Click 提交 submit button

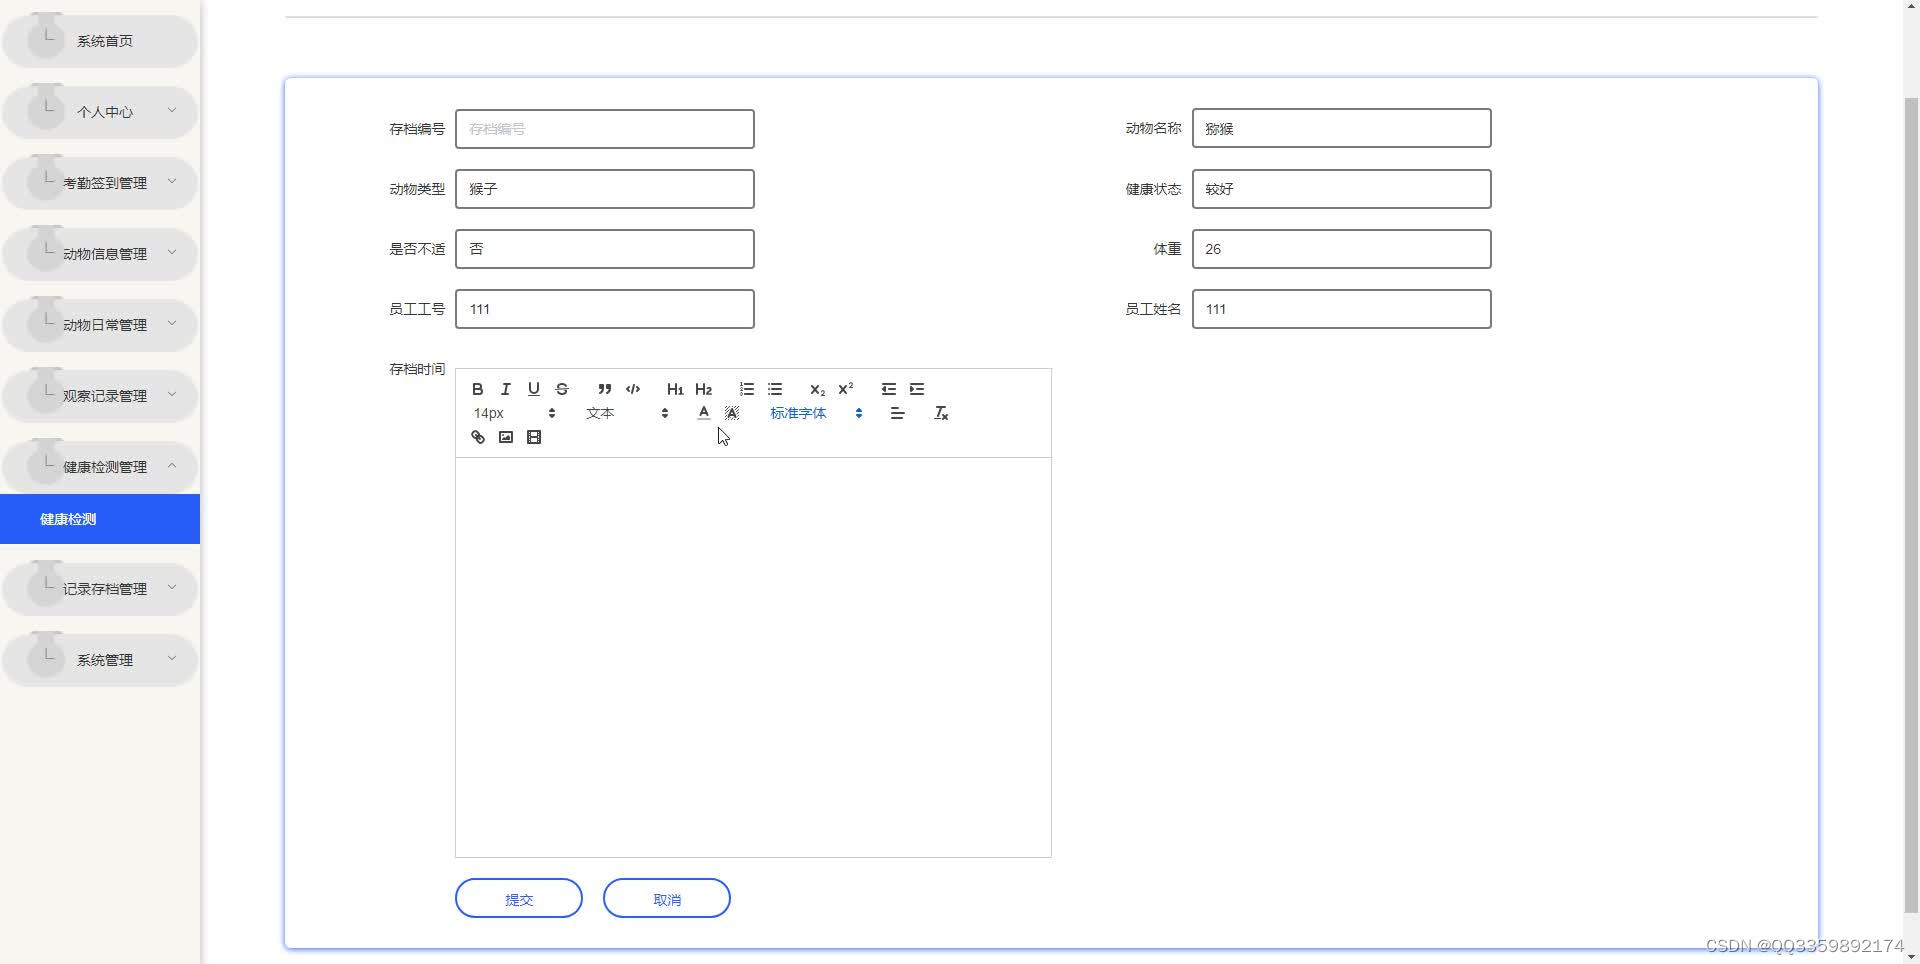pos(519,898)
